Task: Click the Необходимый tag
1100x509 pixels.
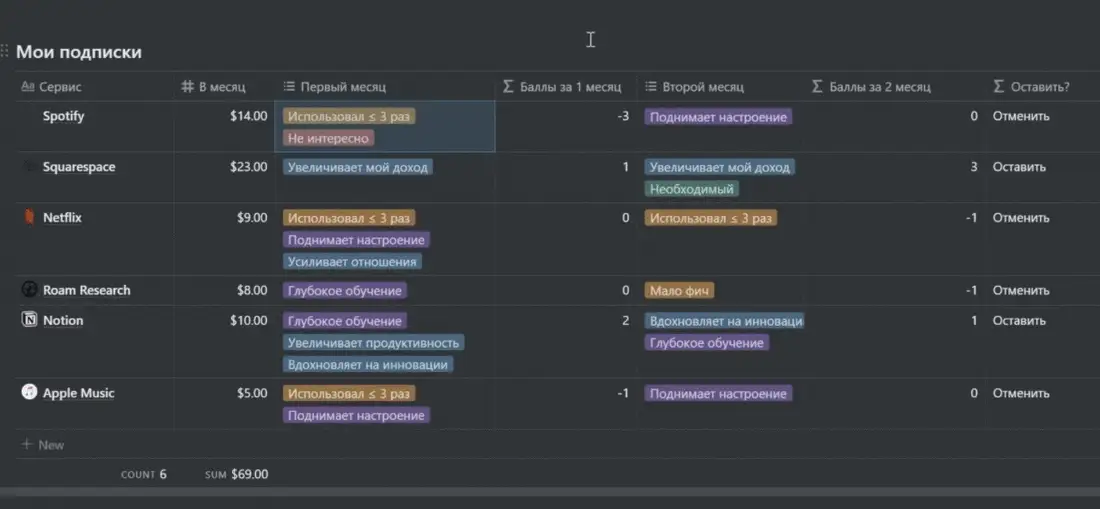Action: tap(692, 189)
